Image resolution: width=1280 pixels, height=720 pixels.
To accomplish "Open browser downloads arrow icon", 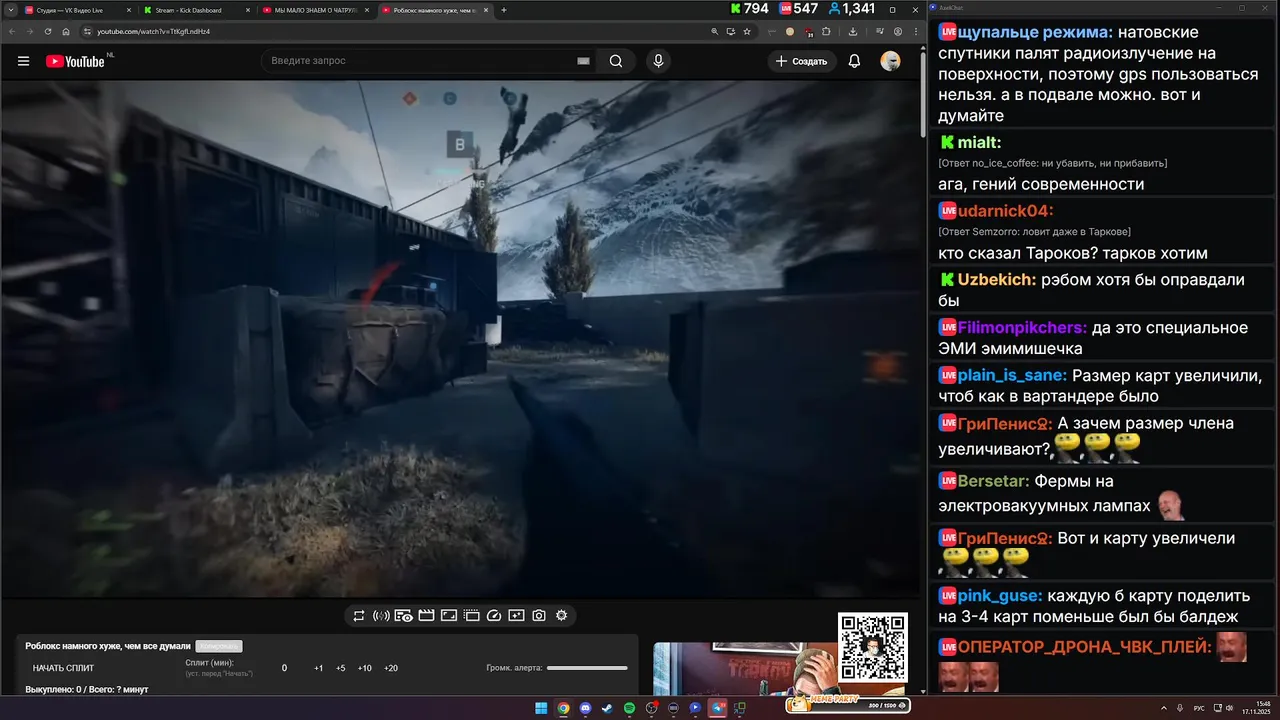I will coord(853,31).
